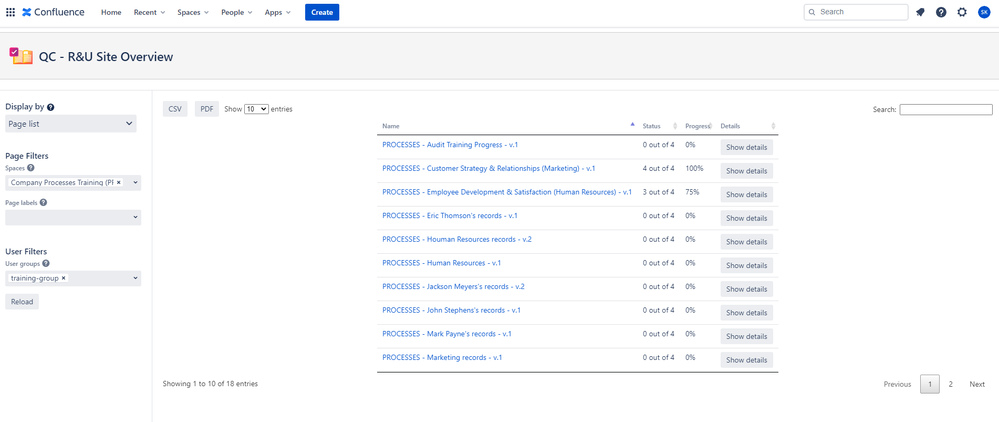999x422 pixels.
Task: Open the Apps menu
Action: [277, 12]
